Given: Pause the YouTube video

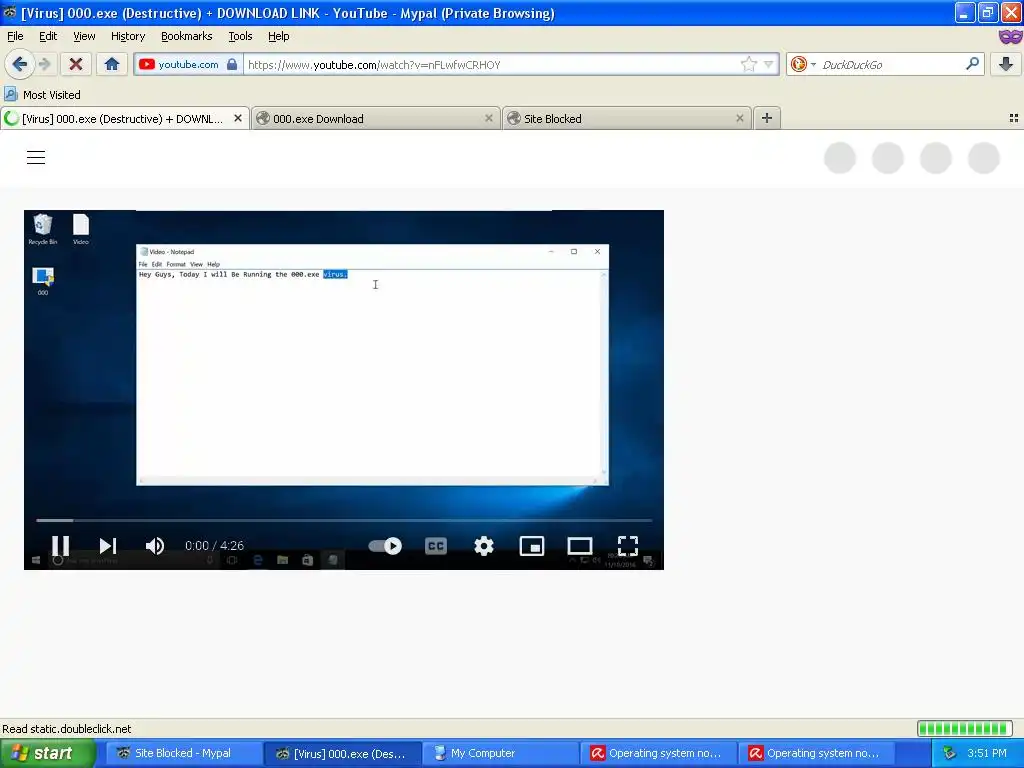Looking at the screenshot, I should [60, 545].
